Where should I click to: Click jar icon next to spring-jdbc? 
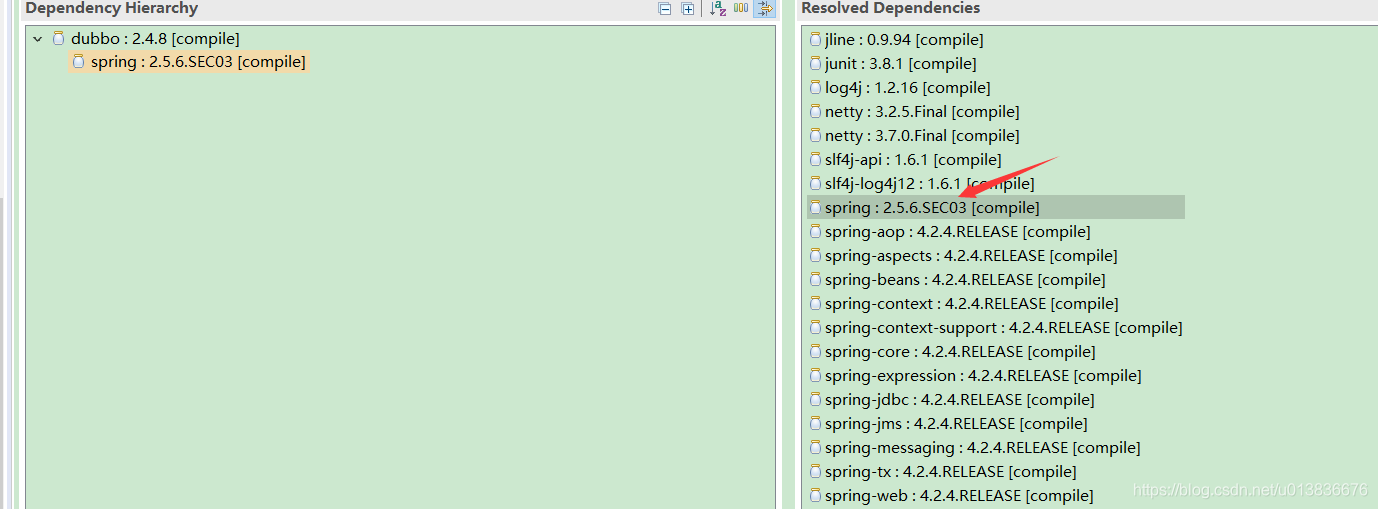pyautogui.click(x=815, y=400)
